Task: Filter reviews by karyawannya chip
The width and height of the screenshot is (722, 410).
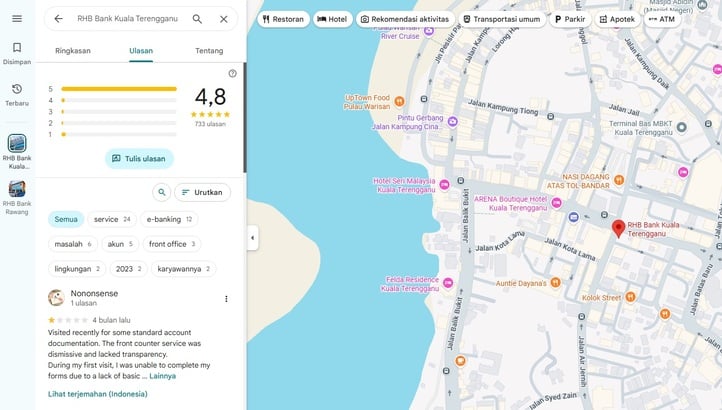Action: 183,269
